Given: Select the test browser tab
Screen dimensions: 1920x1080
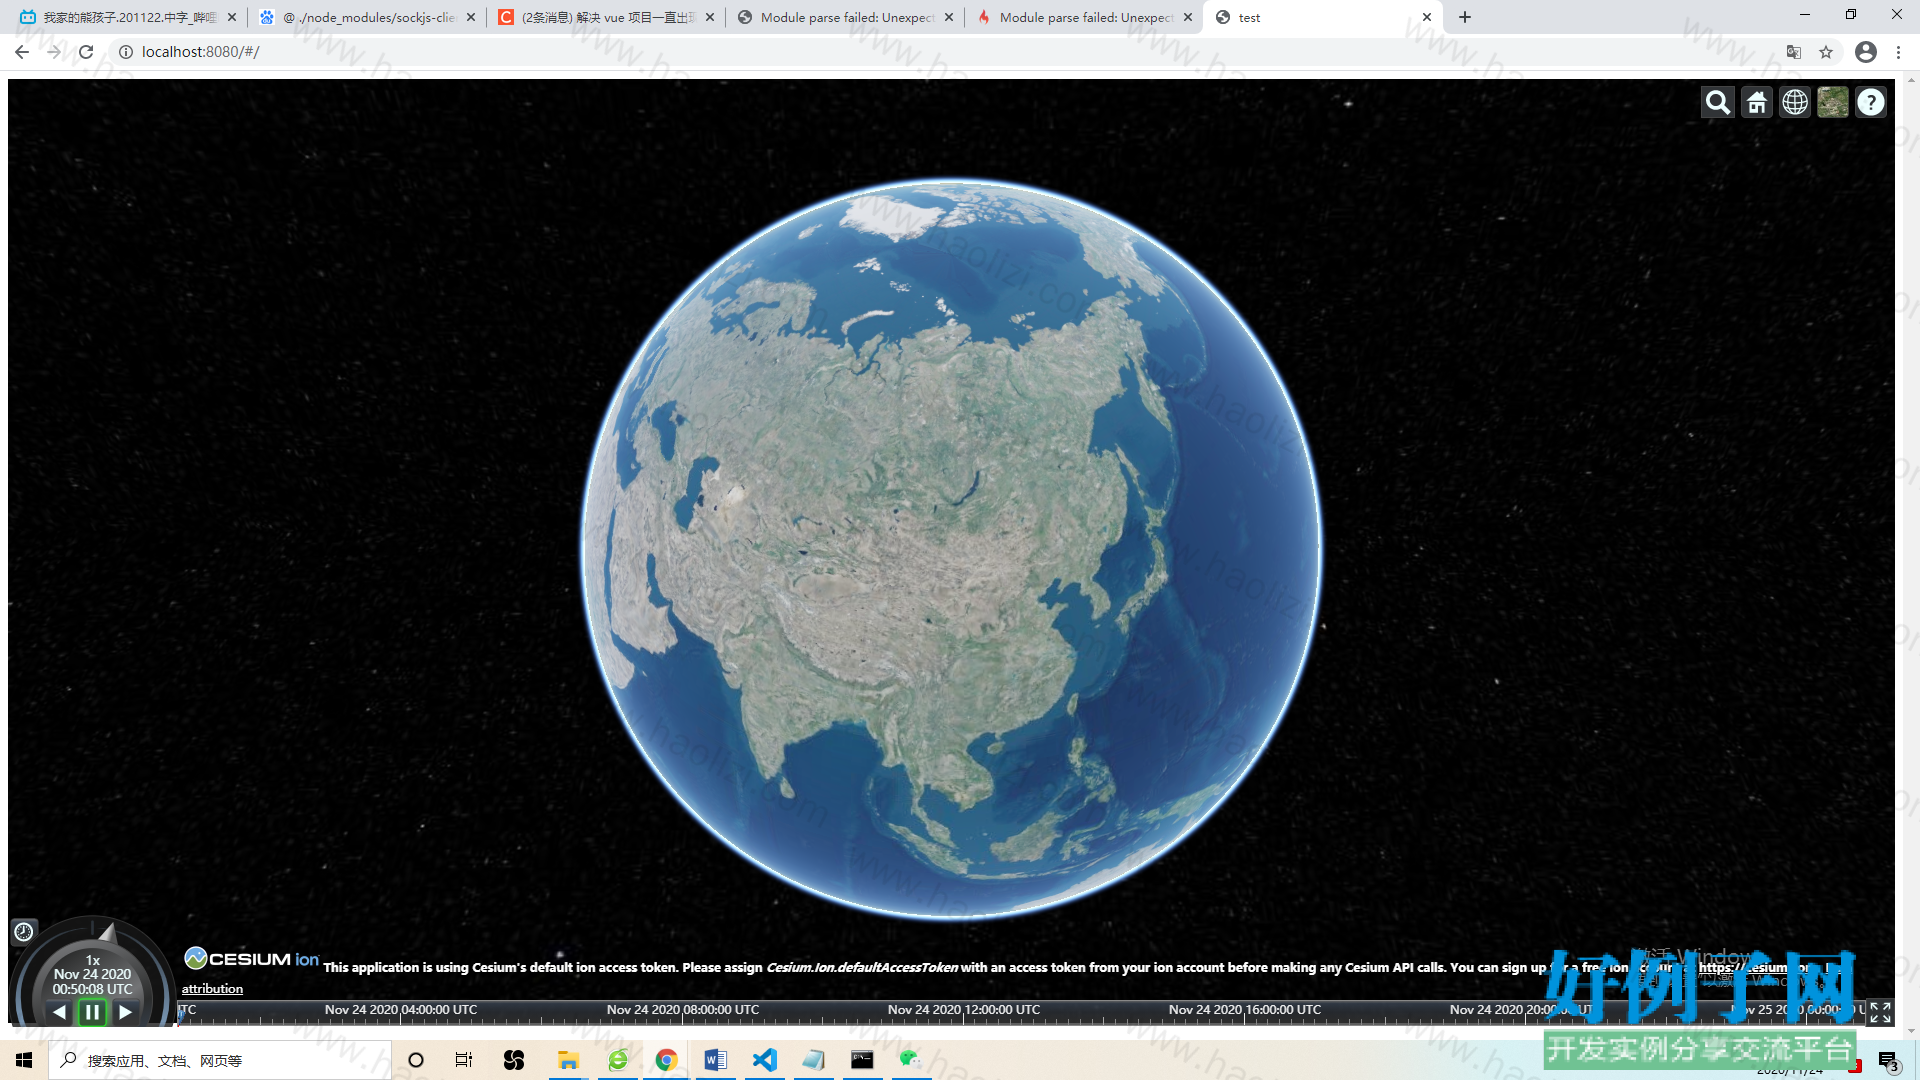Looking at the screenshot, I should [x=1323, y=17].
